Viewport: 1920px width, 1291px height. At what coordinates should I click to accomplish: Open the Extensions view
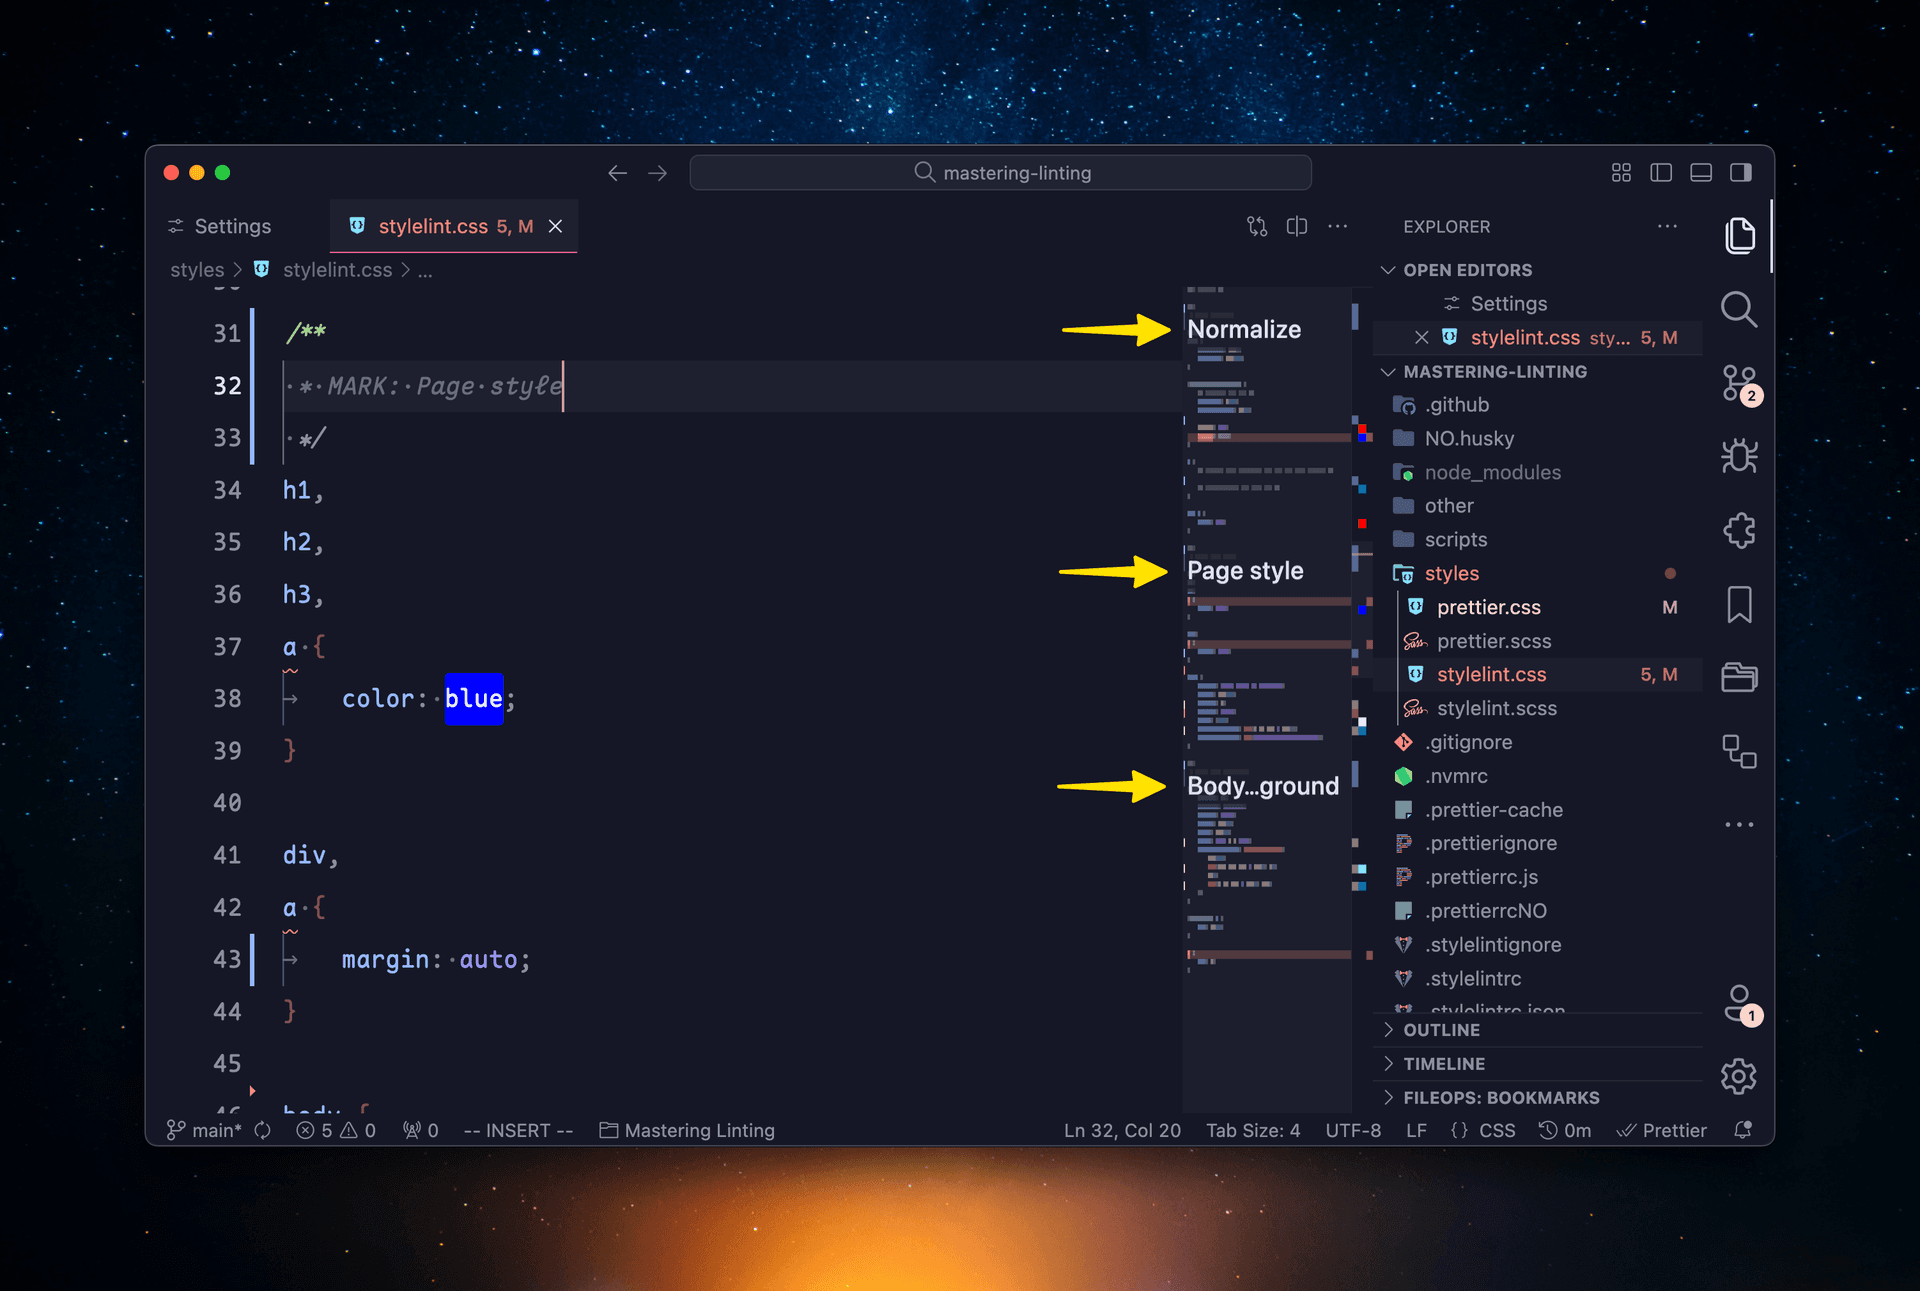click(1739, 530)
